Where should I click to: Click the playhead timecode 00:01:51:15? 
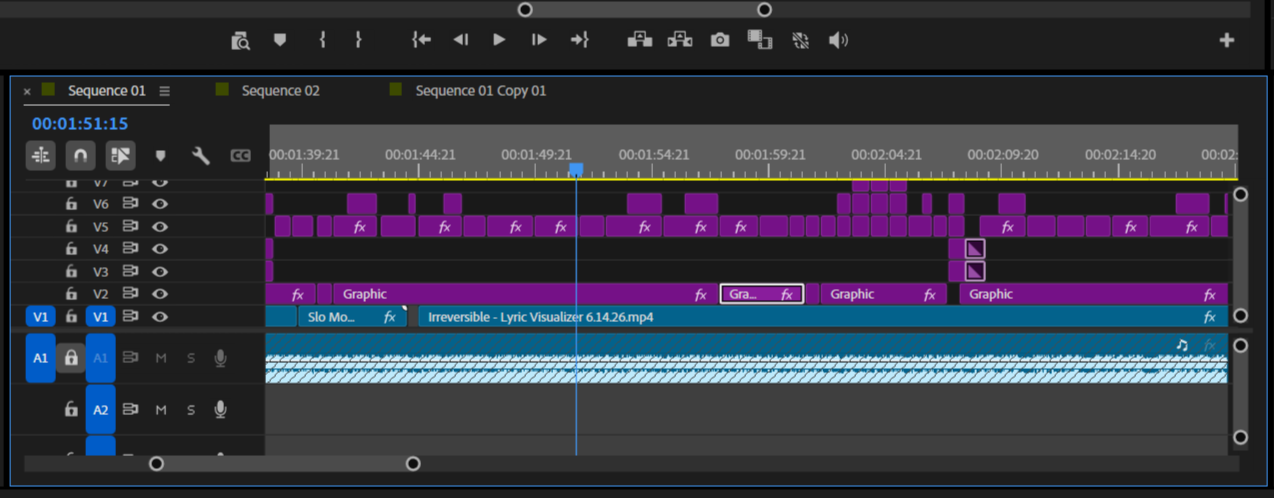click(80, 124)
